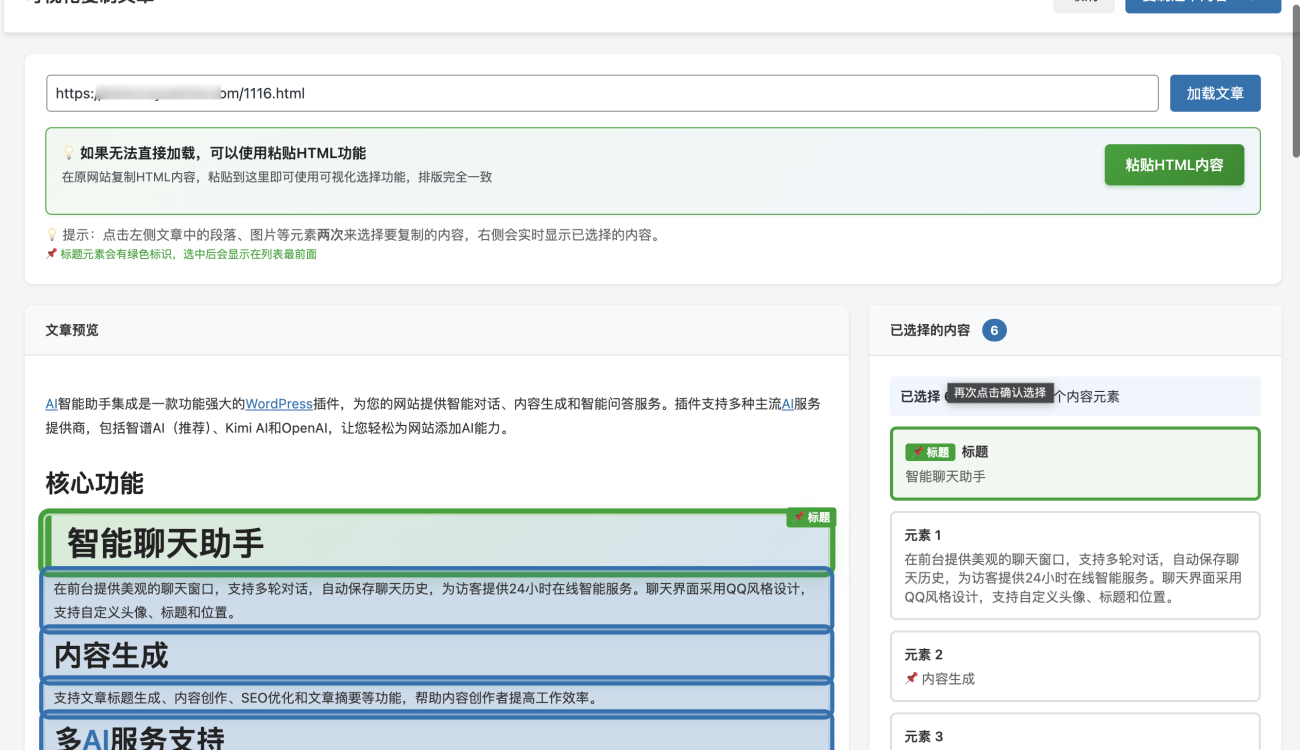The image size is (1300, 750).
Task: Deselect the 内容生成 heading block in preview
Action: click(x=436, y=655)
